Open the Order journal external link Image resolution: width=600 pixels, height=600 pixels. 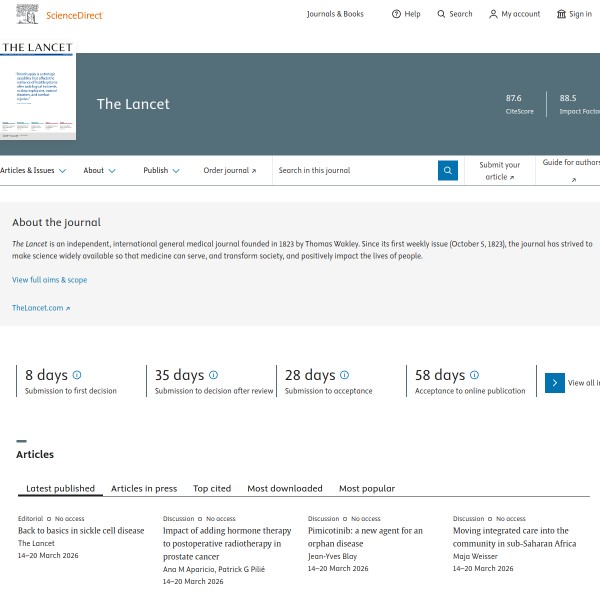click(230, 170)
